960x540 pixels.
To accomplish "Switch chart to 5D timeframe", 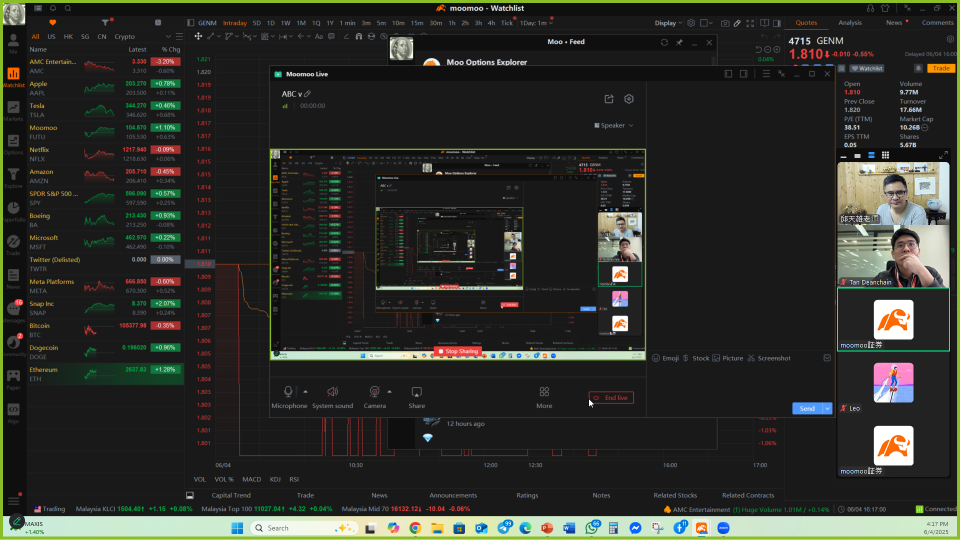I will tap(257, 23).
